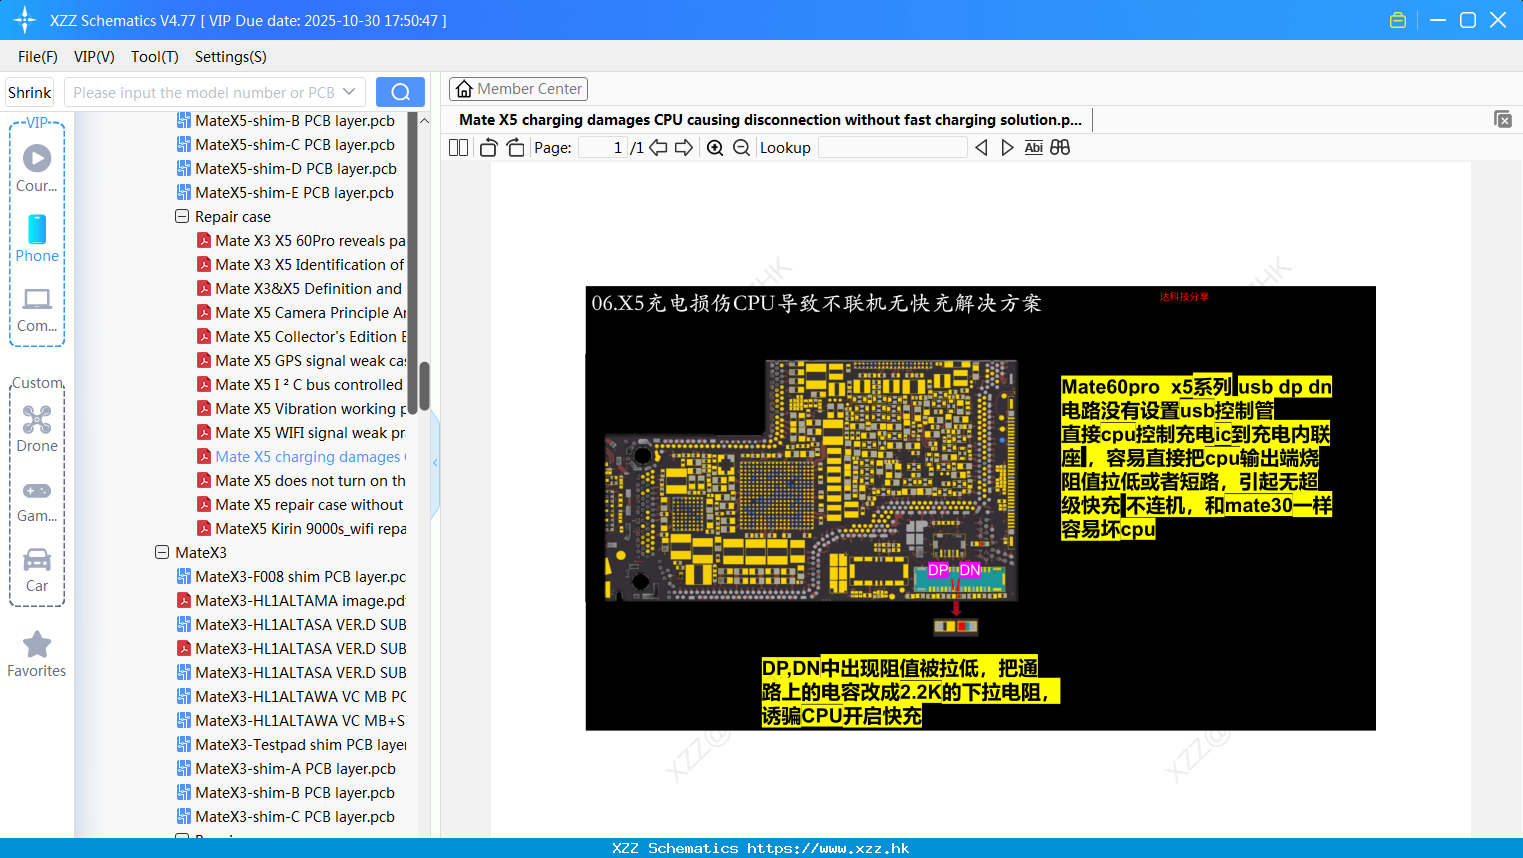Viewport: 1523px width, 858px height.
Task: Open the Car category
Action: pos(37,569)
